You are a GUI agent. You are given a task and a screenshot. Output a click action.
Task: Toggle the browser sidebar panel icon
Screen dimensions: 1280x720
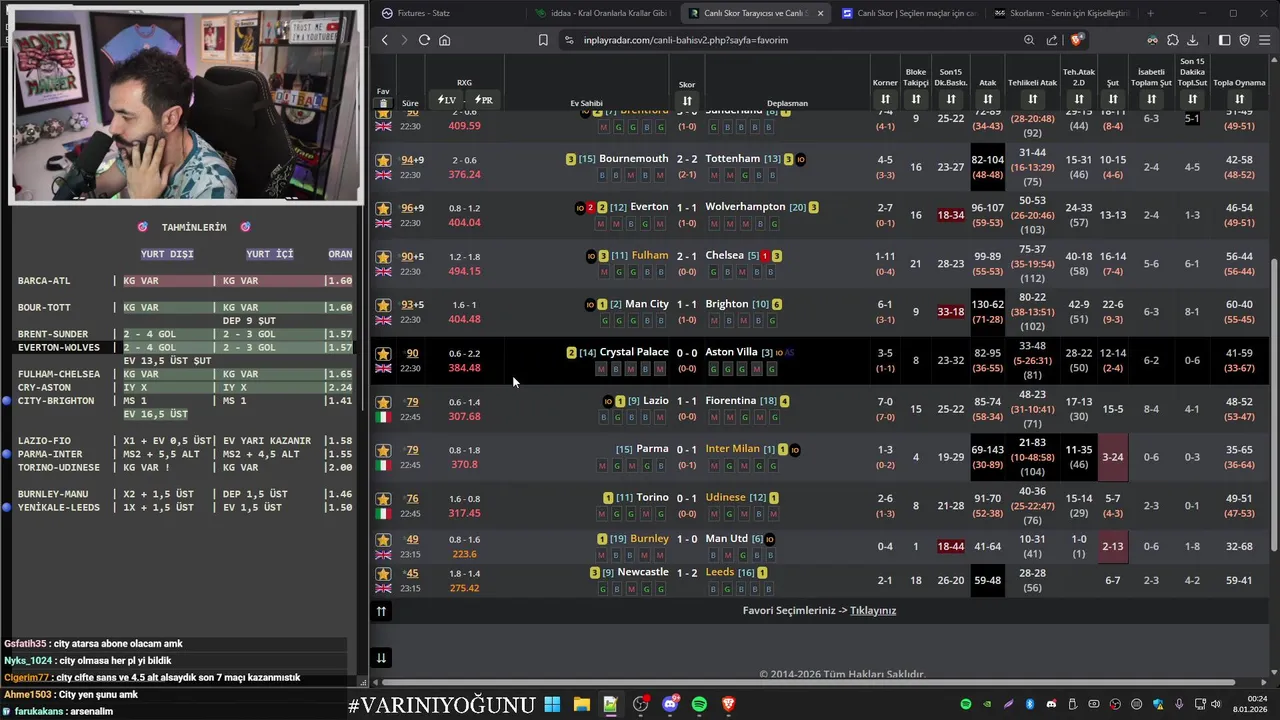(1224, 40)
